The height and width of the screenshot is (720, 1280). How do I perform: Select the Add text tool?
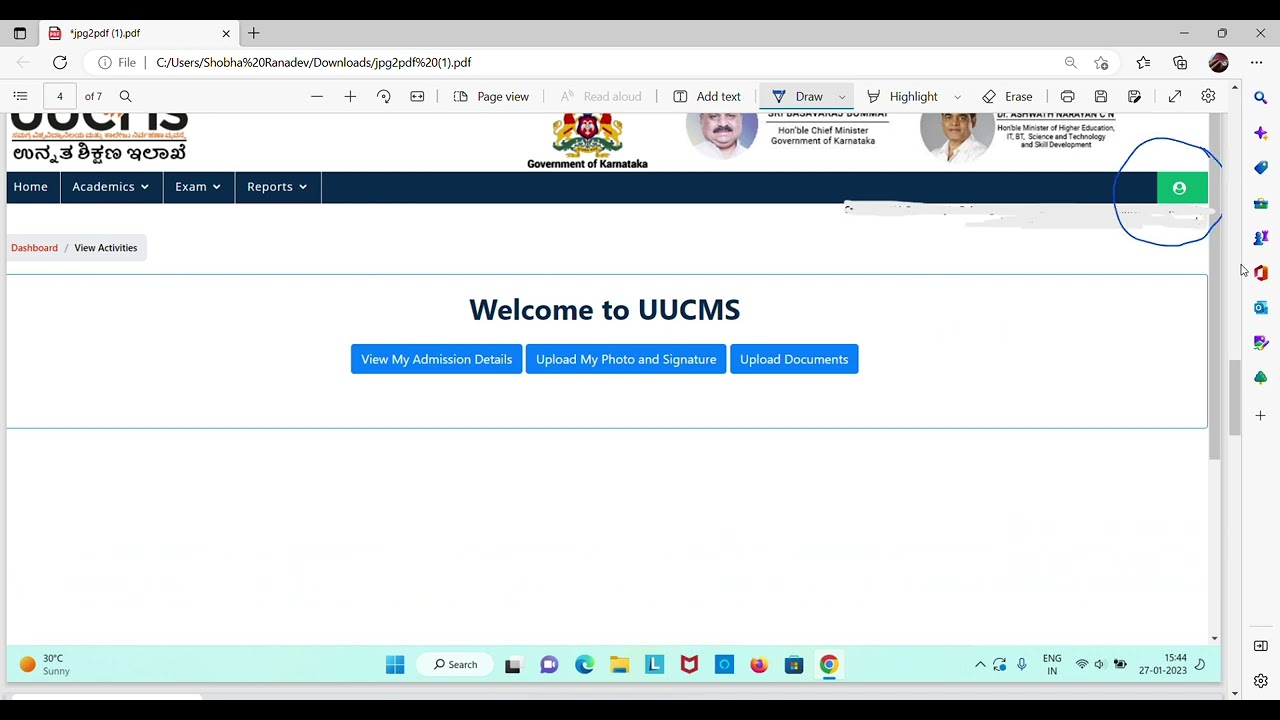[x=707, y=96]
